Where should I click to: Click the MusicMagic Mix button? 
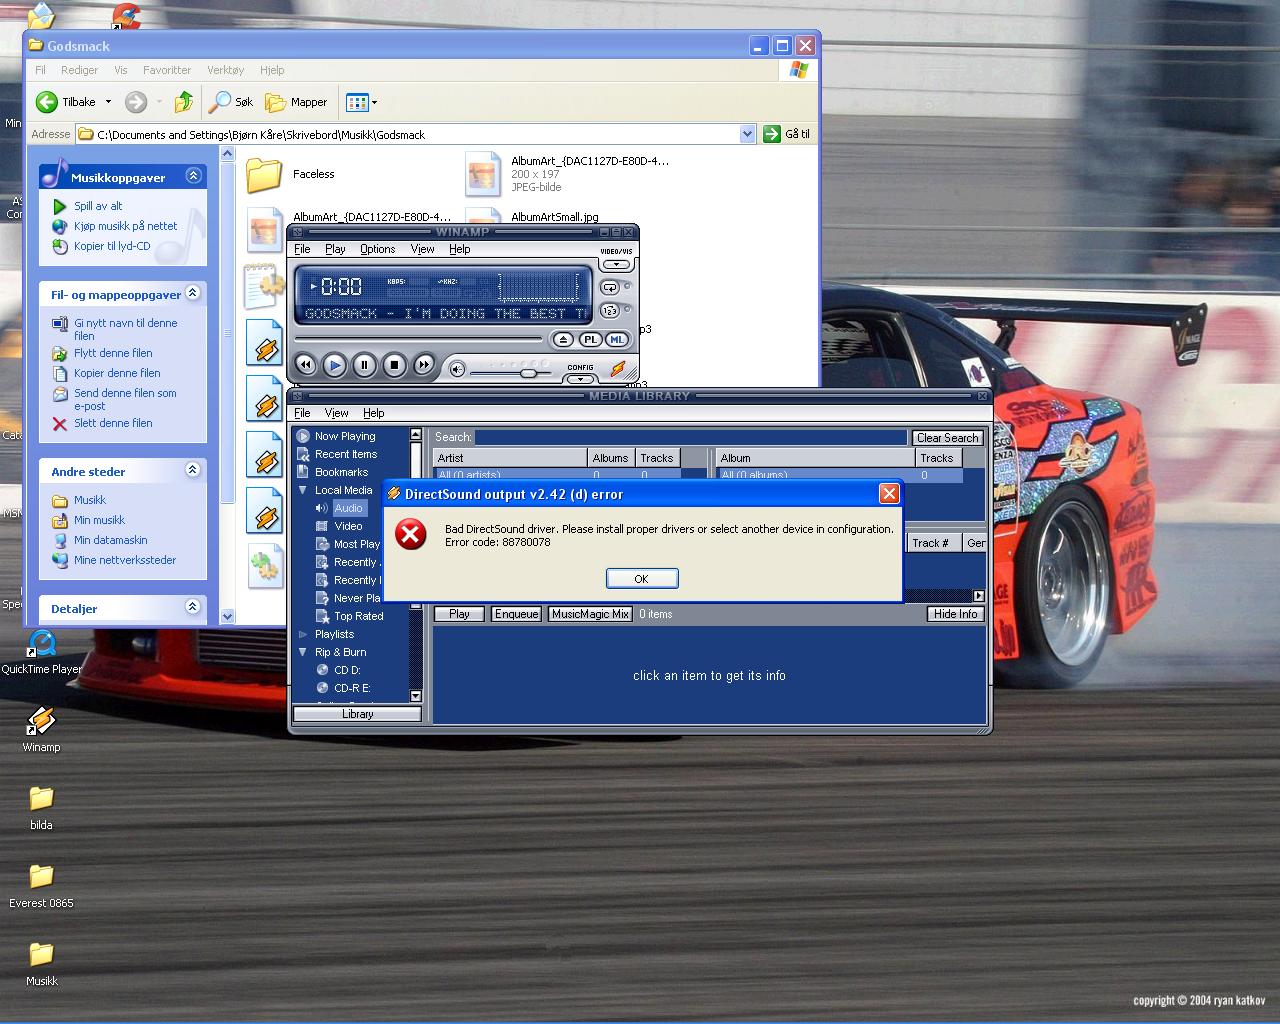point(590,614)
